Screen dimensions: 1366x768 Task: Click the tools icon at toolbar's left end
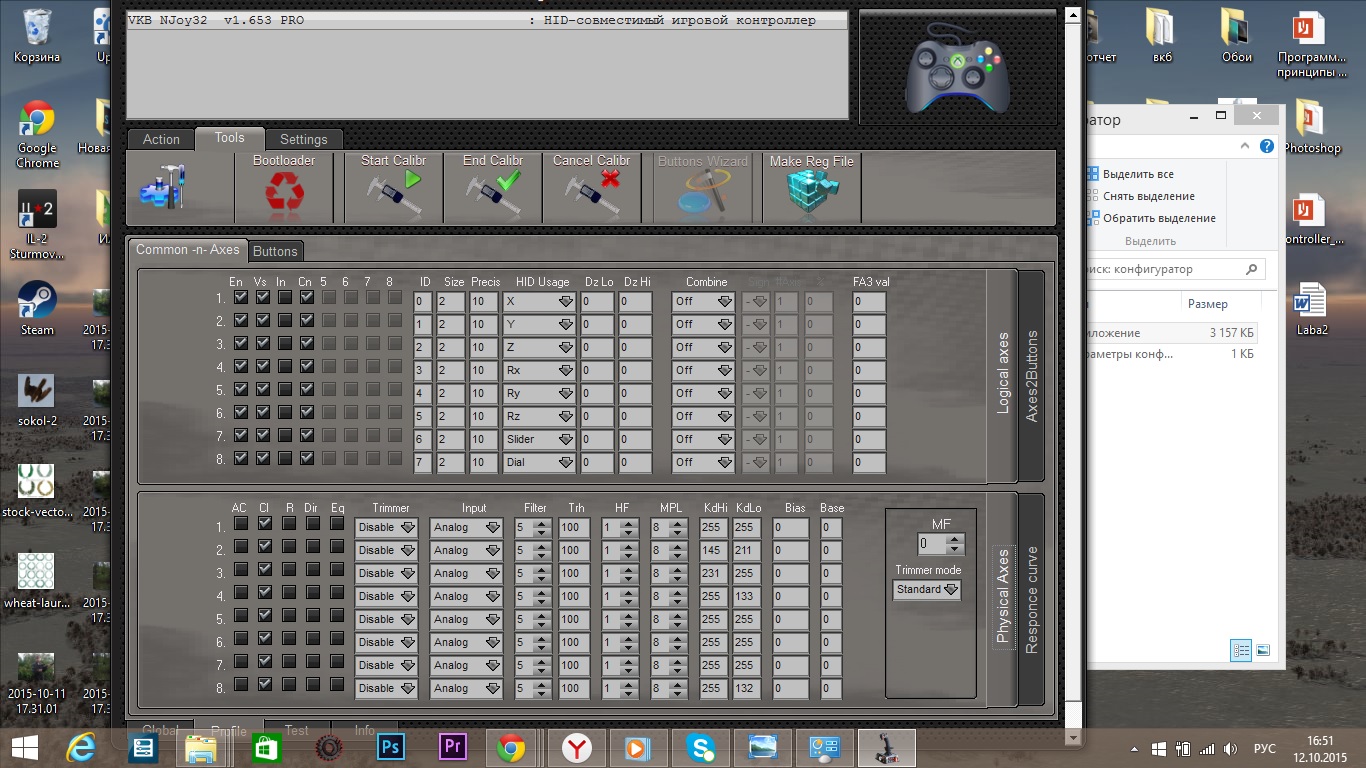(x=163, y=187)
